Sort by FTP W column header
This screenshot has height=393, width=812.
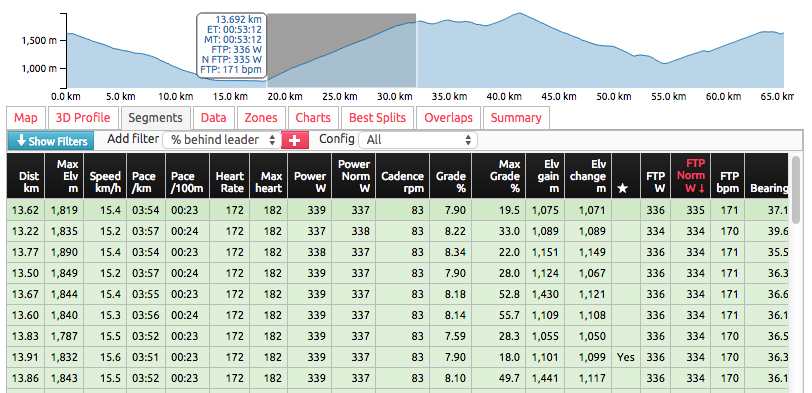point(656,176)
